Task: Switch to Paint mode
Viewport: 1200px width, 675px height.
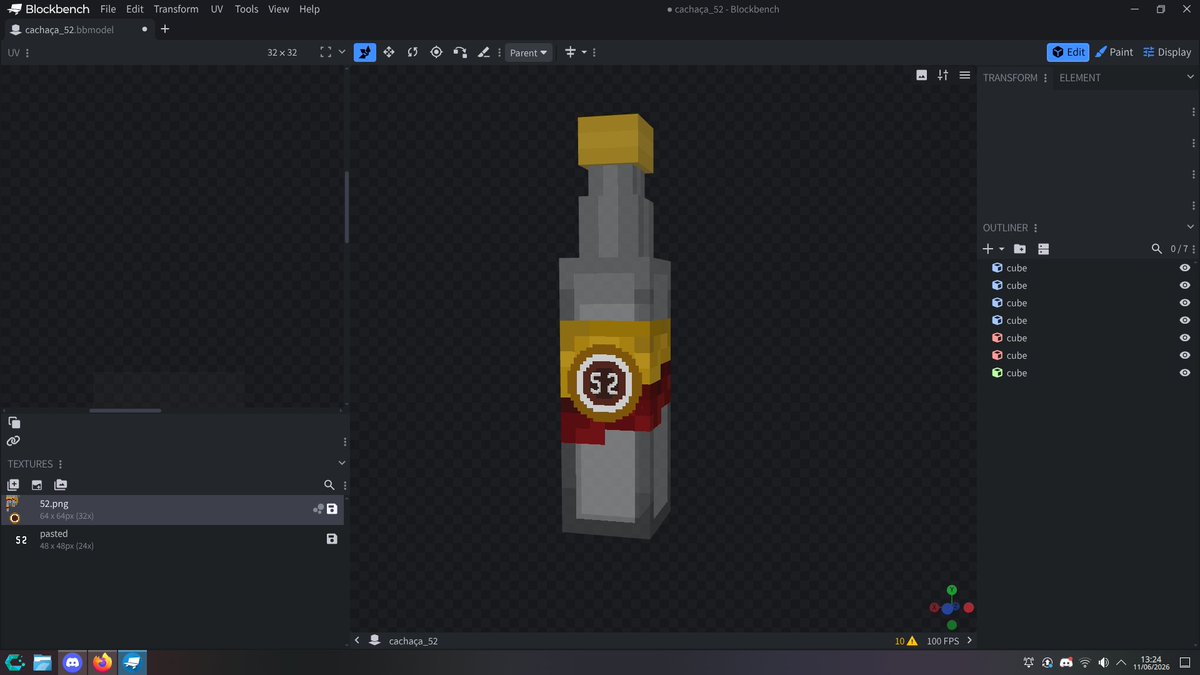Action: click(1114, 52)
